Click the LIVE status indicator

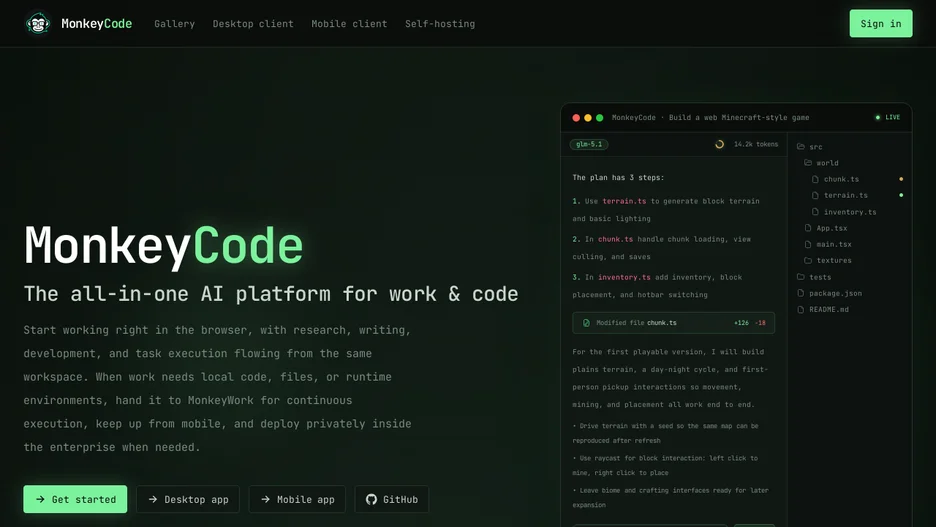(x=888, y=118)
